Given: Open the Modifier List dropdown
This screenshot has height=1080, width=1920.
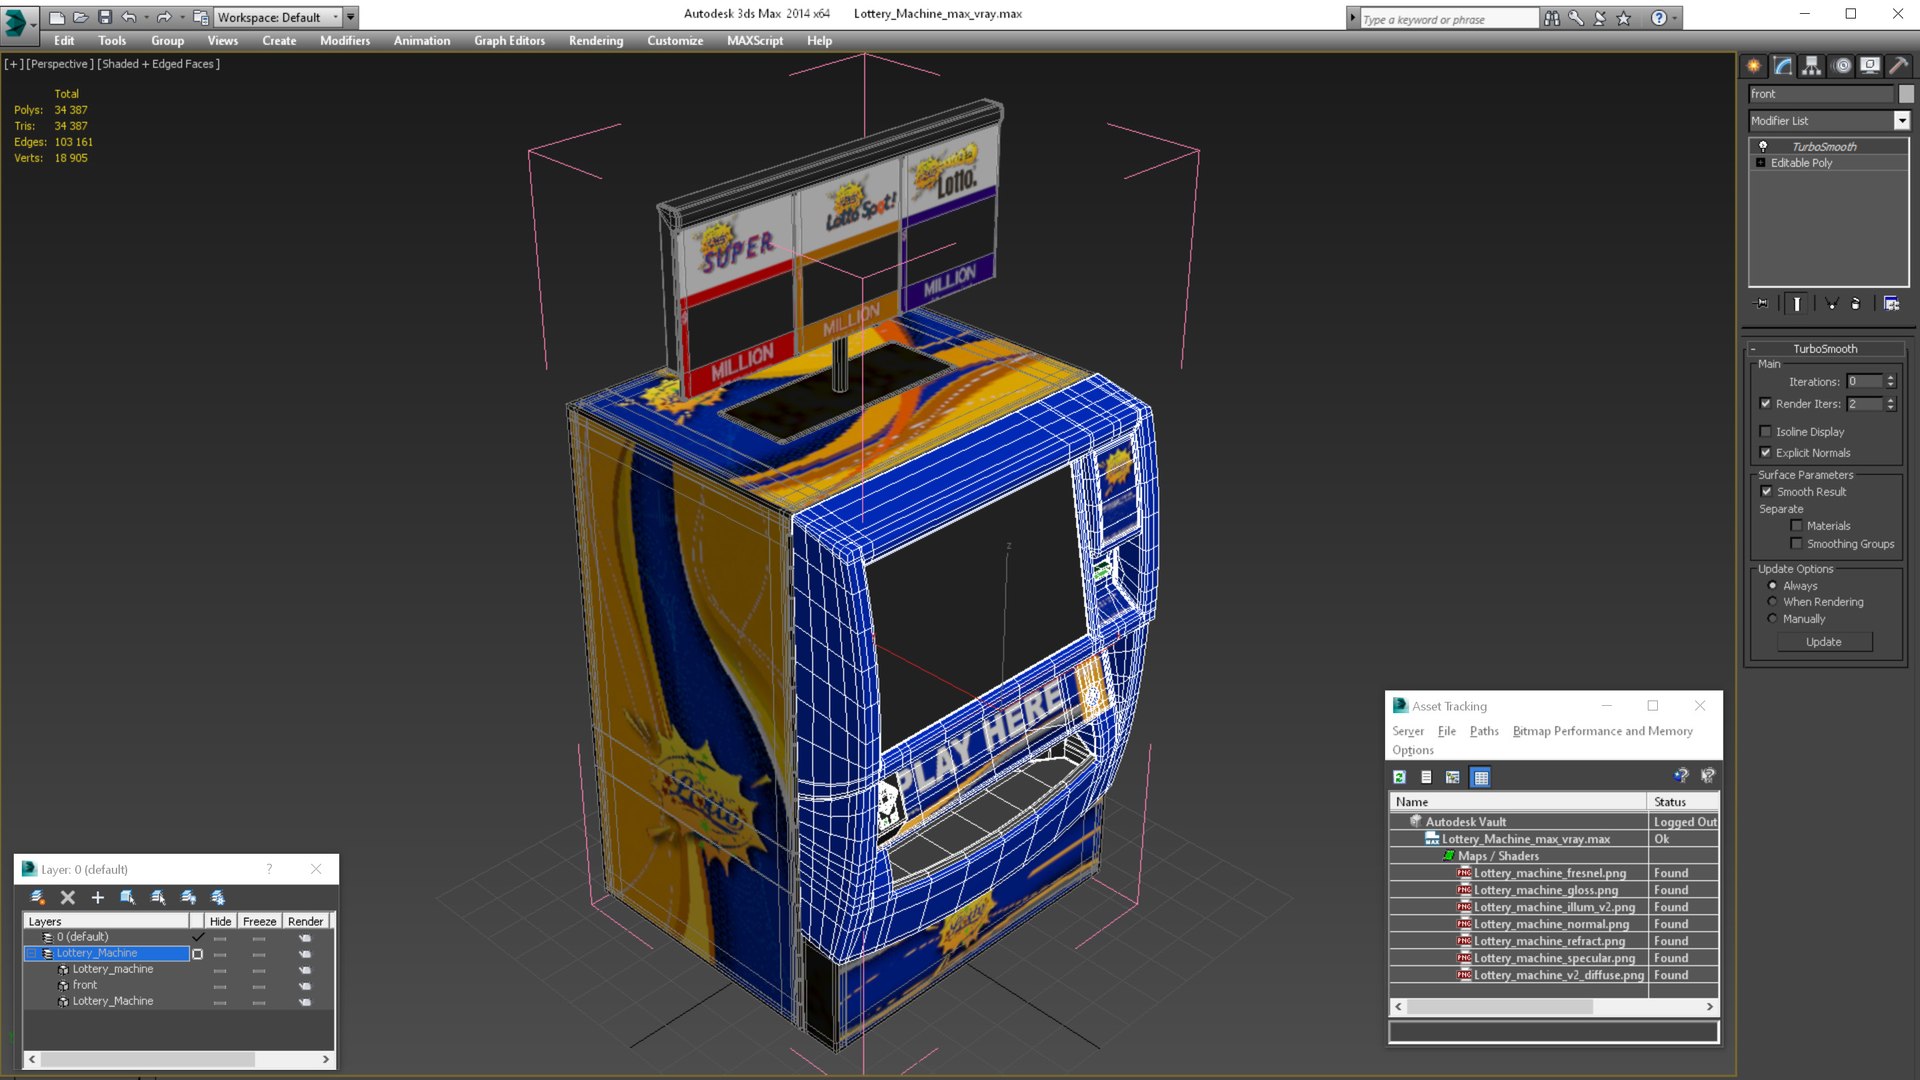Looking at the screenshot, I should point(1901,120).
